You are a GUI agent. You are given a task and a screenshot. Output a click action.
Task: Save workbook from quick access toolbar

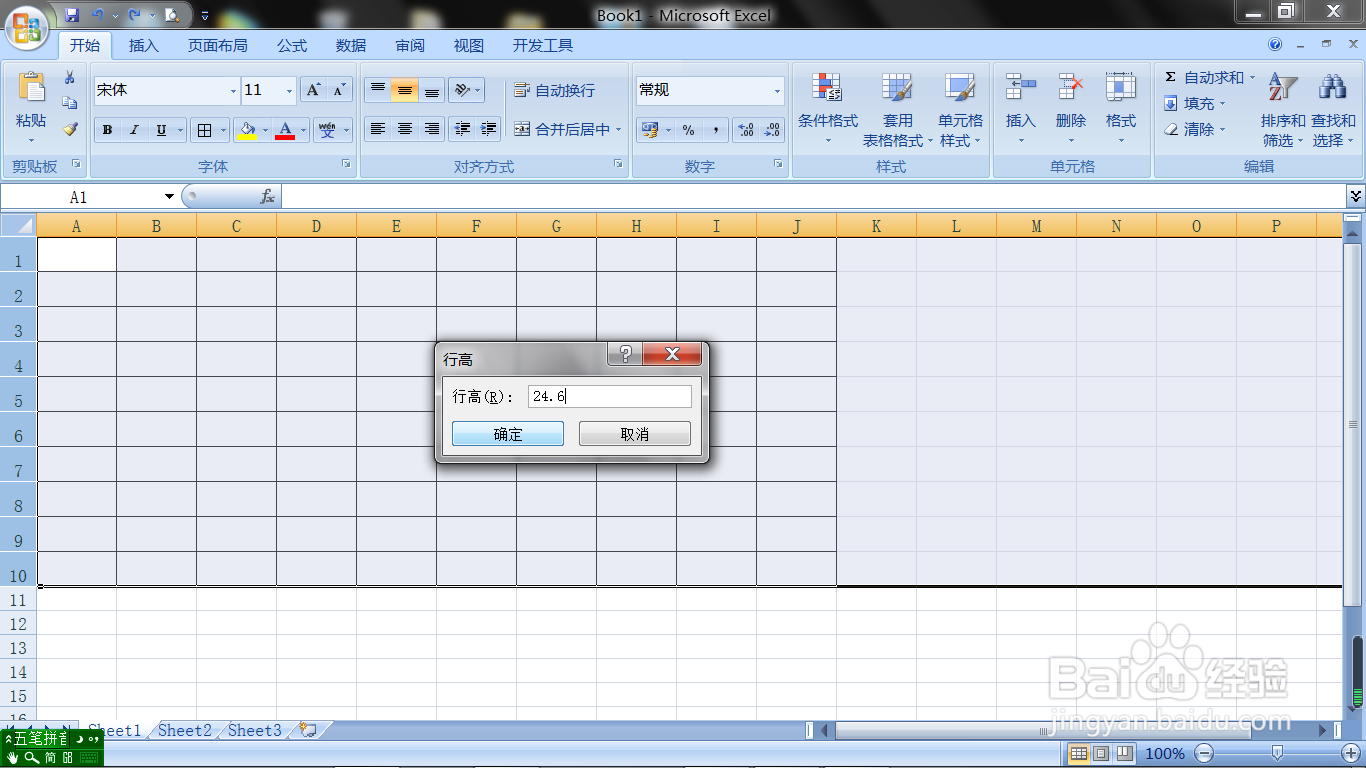72,15
